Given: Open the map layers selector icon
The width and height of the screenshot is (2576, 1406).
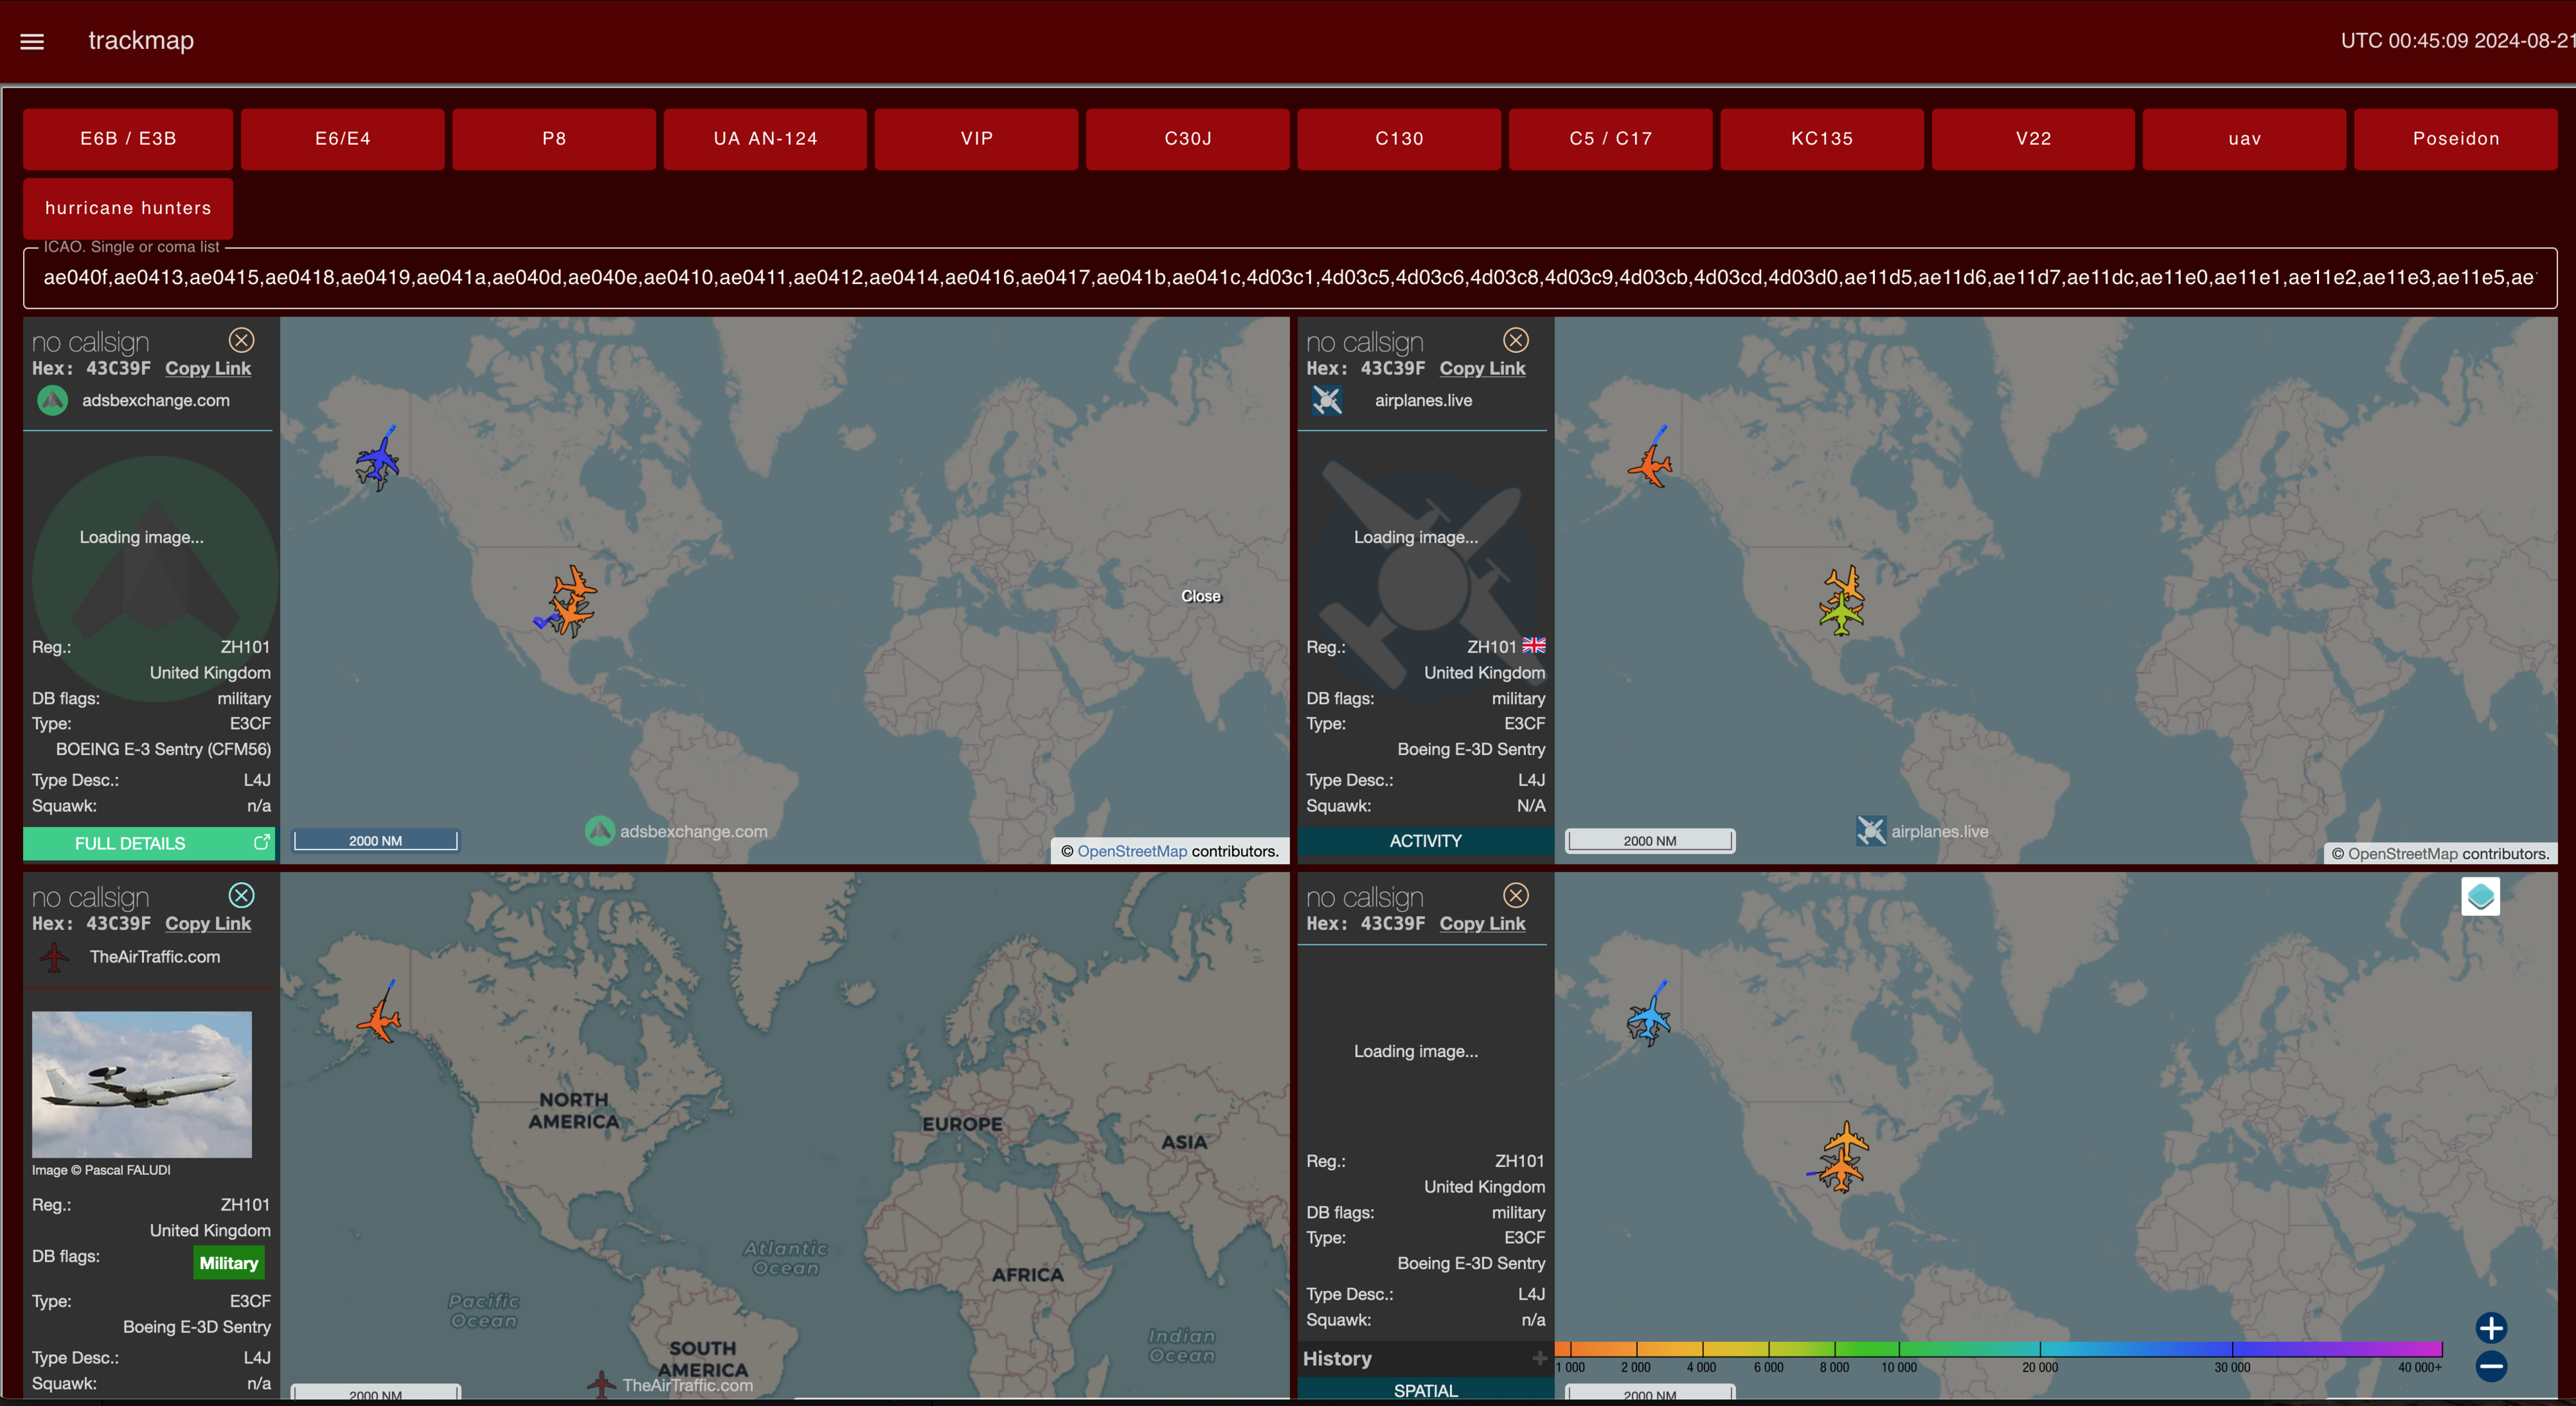Looking at the screenshot, I should click(2480, 896).
